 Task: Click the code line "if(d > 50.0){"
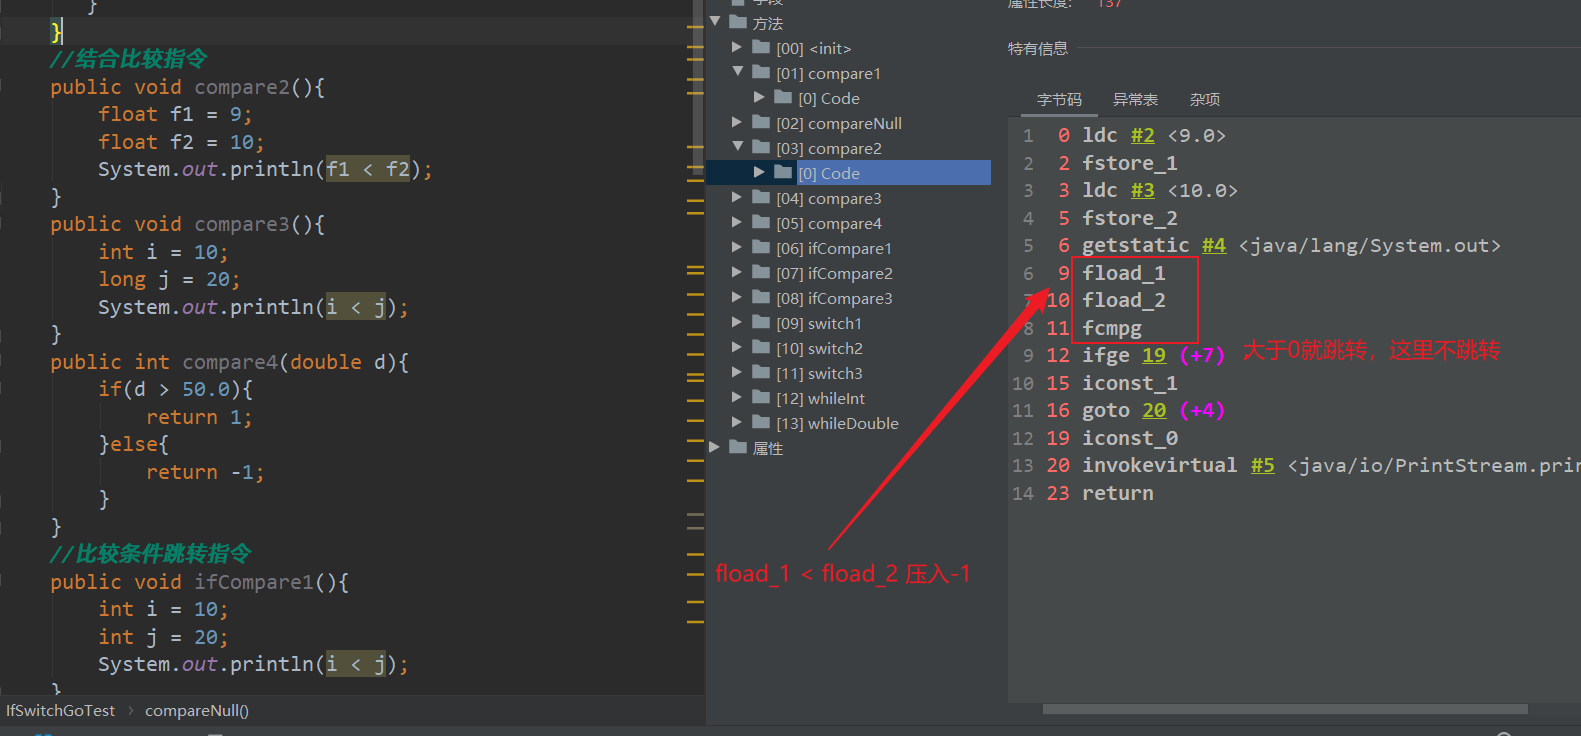pyautogui.click(x=175, y=389)
